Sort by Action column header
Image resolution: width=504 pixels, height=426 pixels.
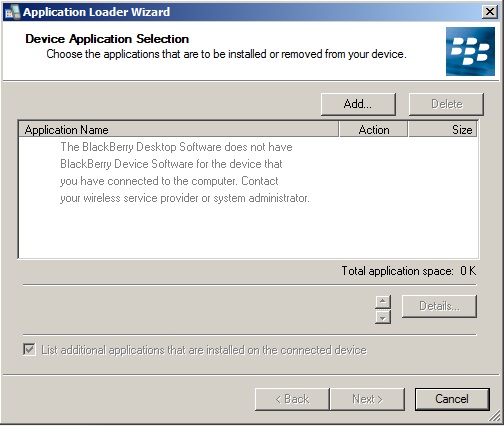(x=374, y=129)
